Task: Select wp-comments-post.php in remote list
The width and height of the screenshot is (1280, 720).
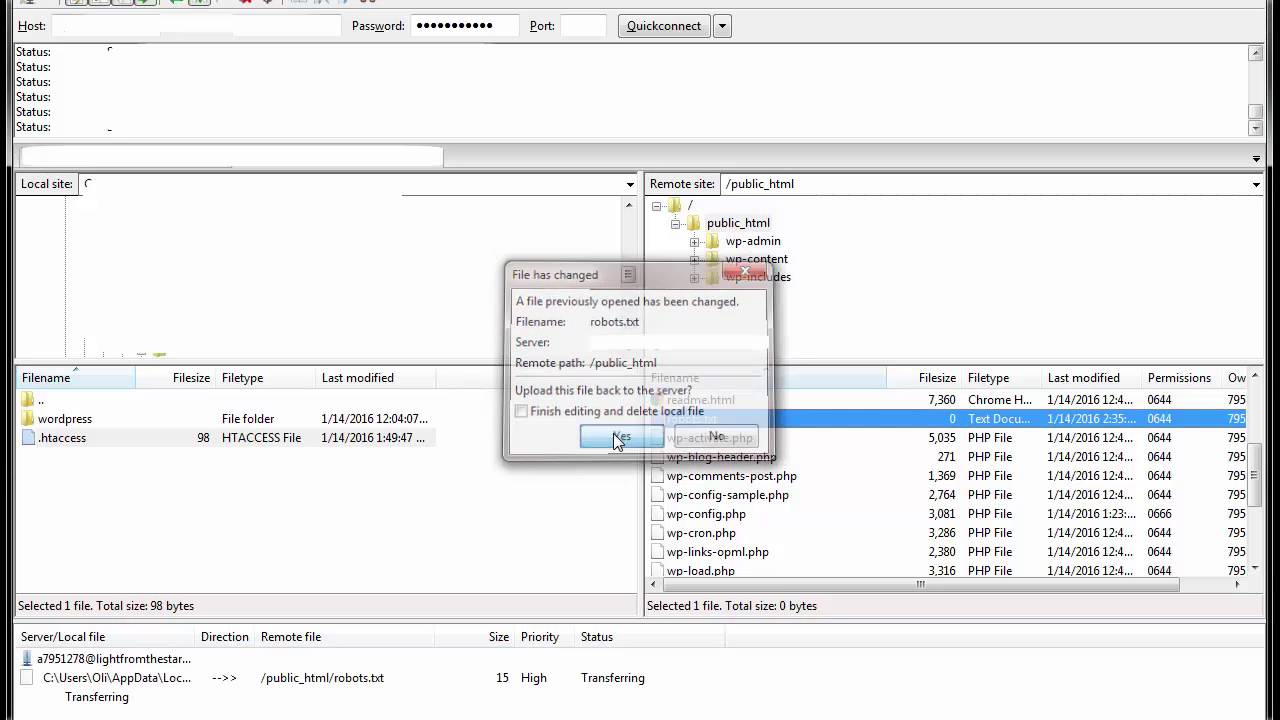Action: click(732, 476)
